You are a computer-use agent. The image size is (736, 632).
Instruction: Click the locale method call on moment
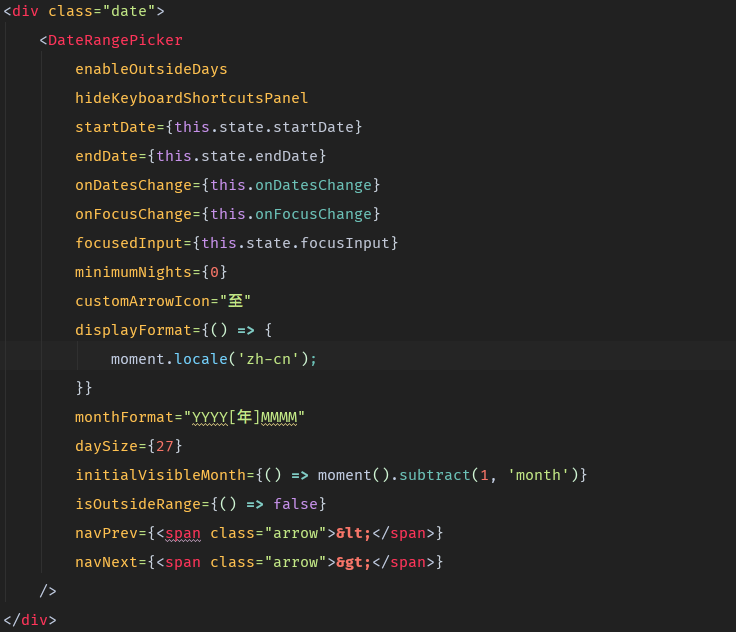click(200, 359)
